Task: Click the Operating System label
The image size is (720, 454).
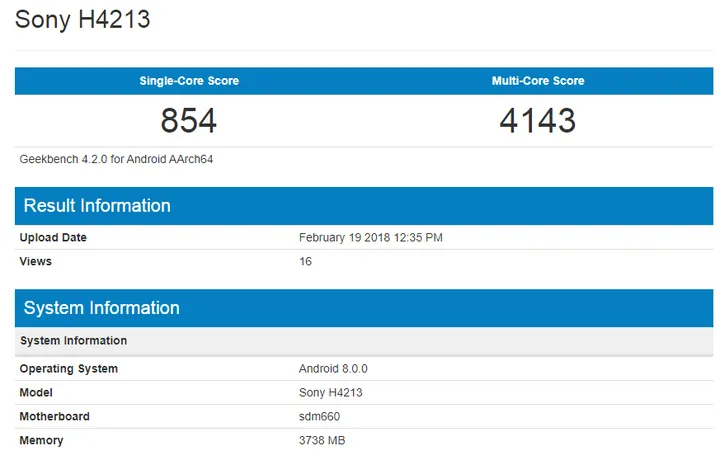Action: pyautogui.click(x=69, y=369)
